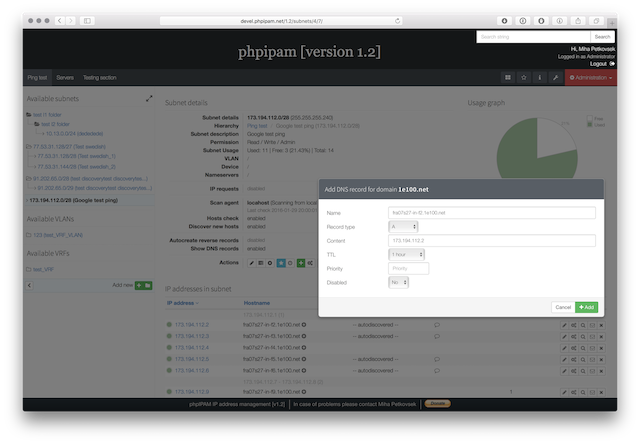Open VLAN 123 test_VRF_VLAN

coord(58,235)
